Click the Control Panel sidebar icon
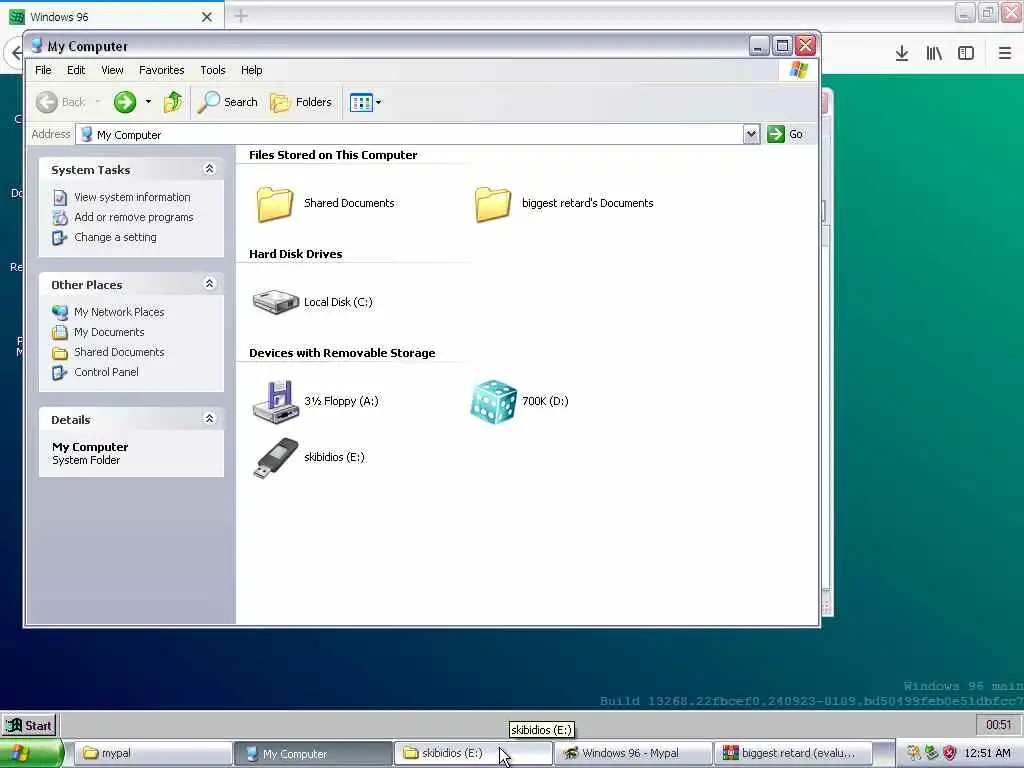This screenshot has height=768, width=1024. pos(60,372)
